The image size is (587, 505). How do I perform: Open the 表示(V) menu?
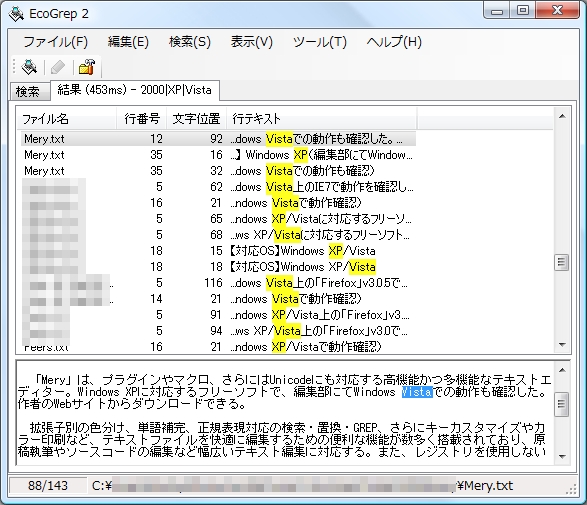(x=252, y=42)
